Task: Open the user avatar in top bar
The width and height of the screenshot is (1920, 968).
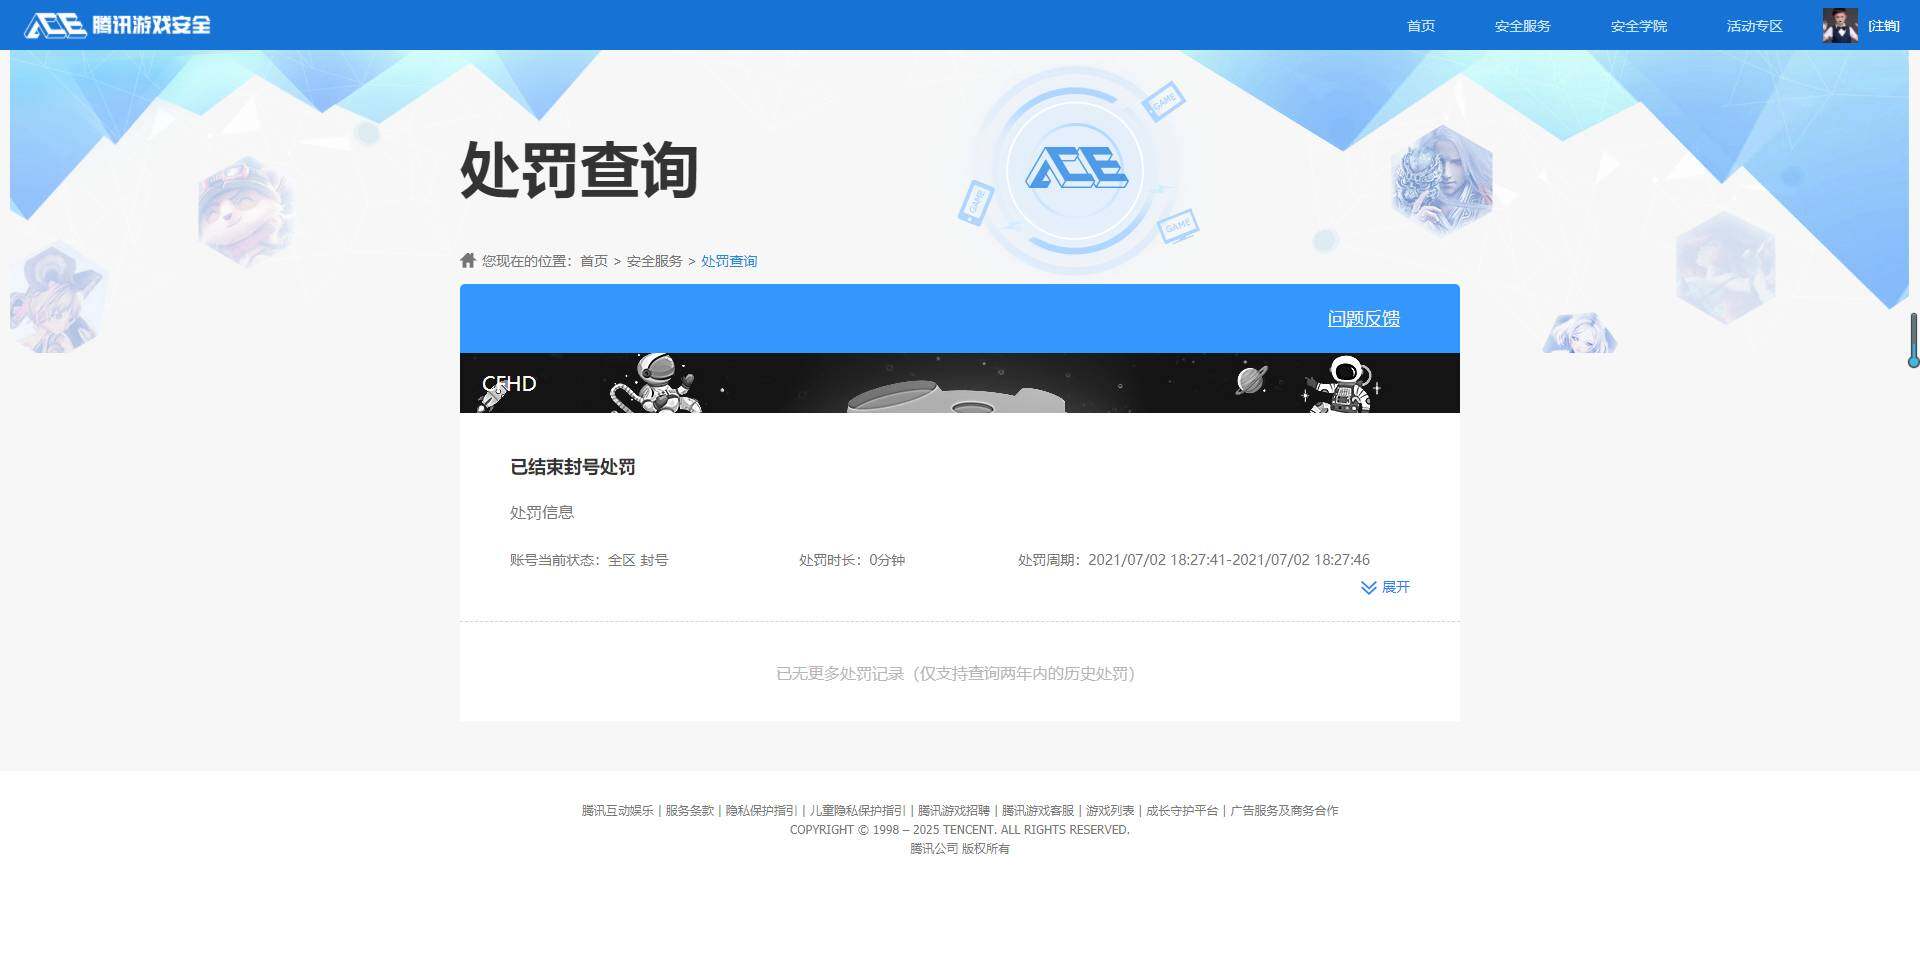Action: [x=1839, y=26]
